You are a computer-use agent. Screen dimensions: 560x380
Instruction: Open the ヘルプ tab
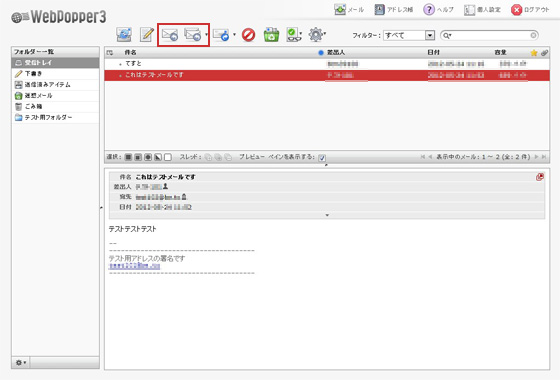pyautogui.click(x=438, y=10)
